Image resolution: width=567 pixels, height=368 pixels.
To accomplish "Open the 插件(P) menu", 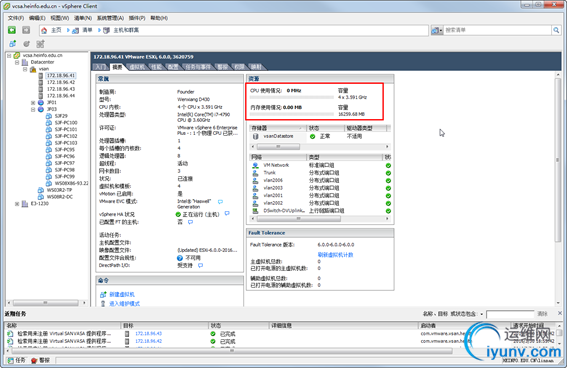I will pyautogui.click(x=137, y=18).
